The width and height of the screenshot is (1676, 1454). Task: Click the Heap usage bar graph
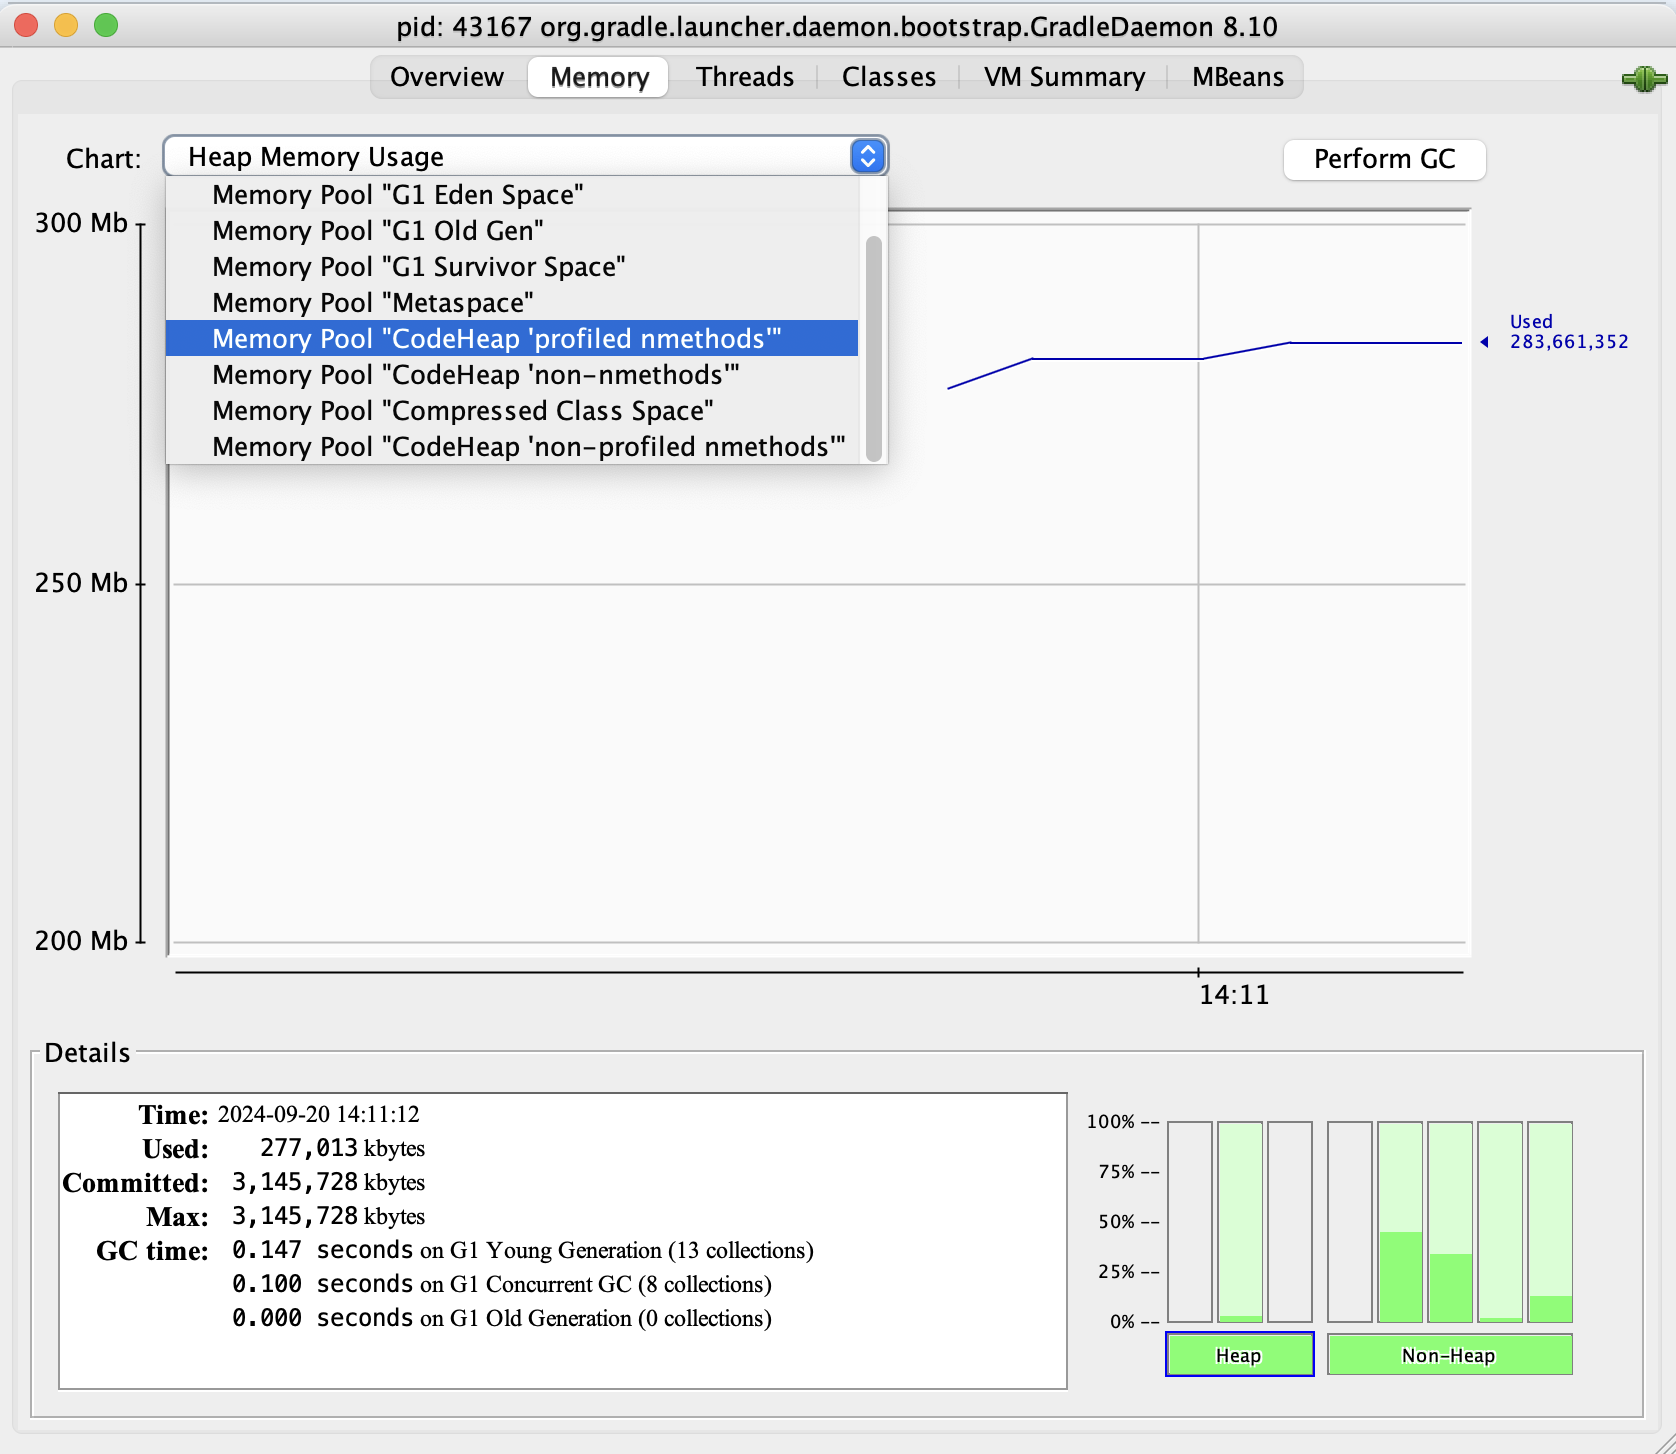1240,1225
